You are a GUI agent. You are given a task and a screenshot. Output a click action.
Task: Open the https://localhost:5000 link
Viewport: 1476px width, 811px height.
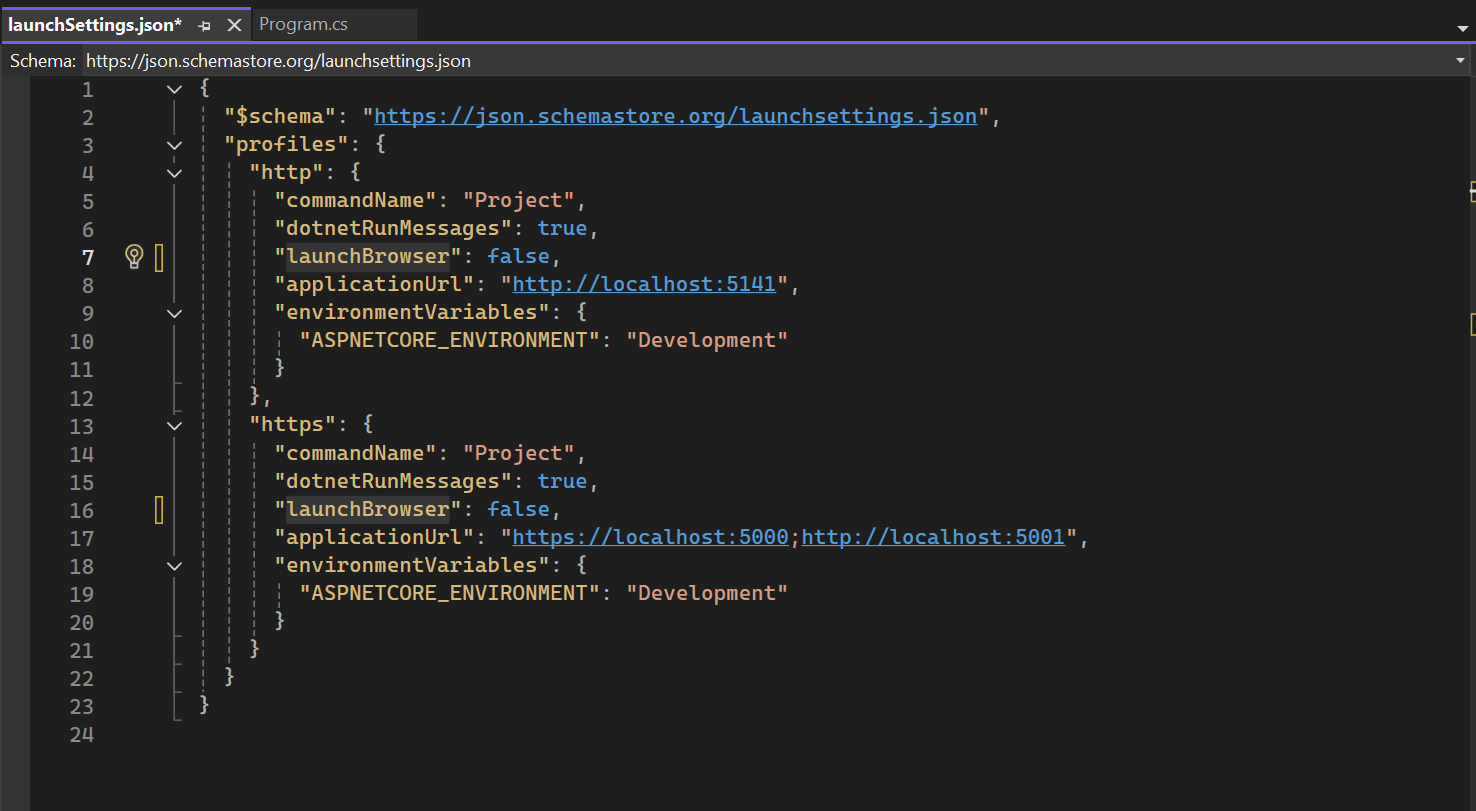coord(651,537)
